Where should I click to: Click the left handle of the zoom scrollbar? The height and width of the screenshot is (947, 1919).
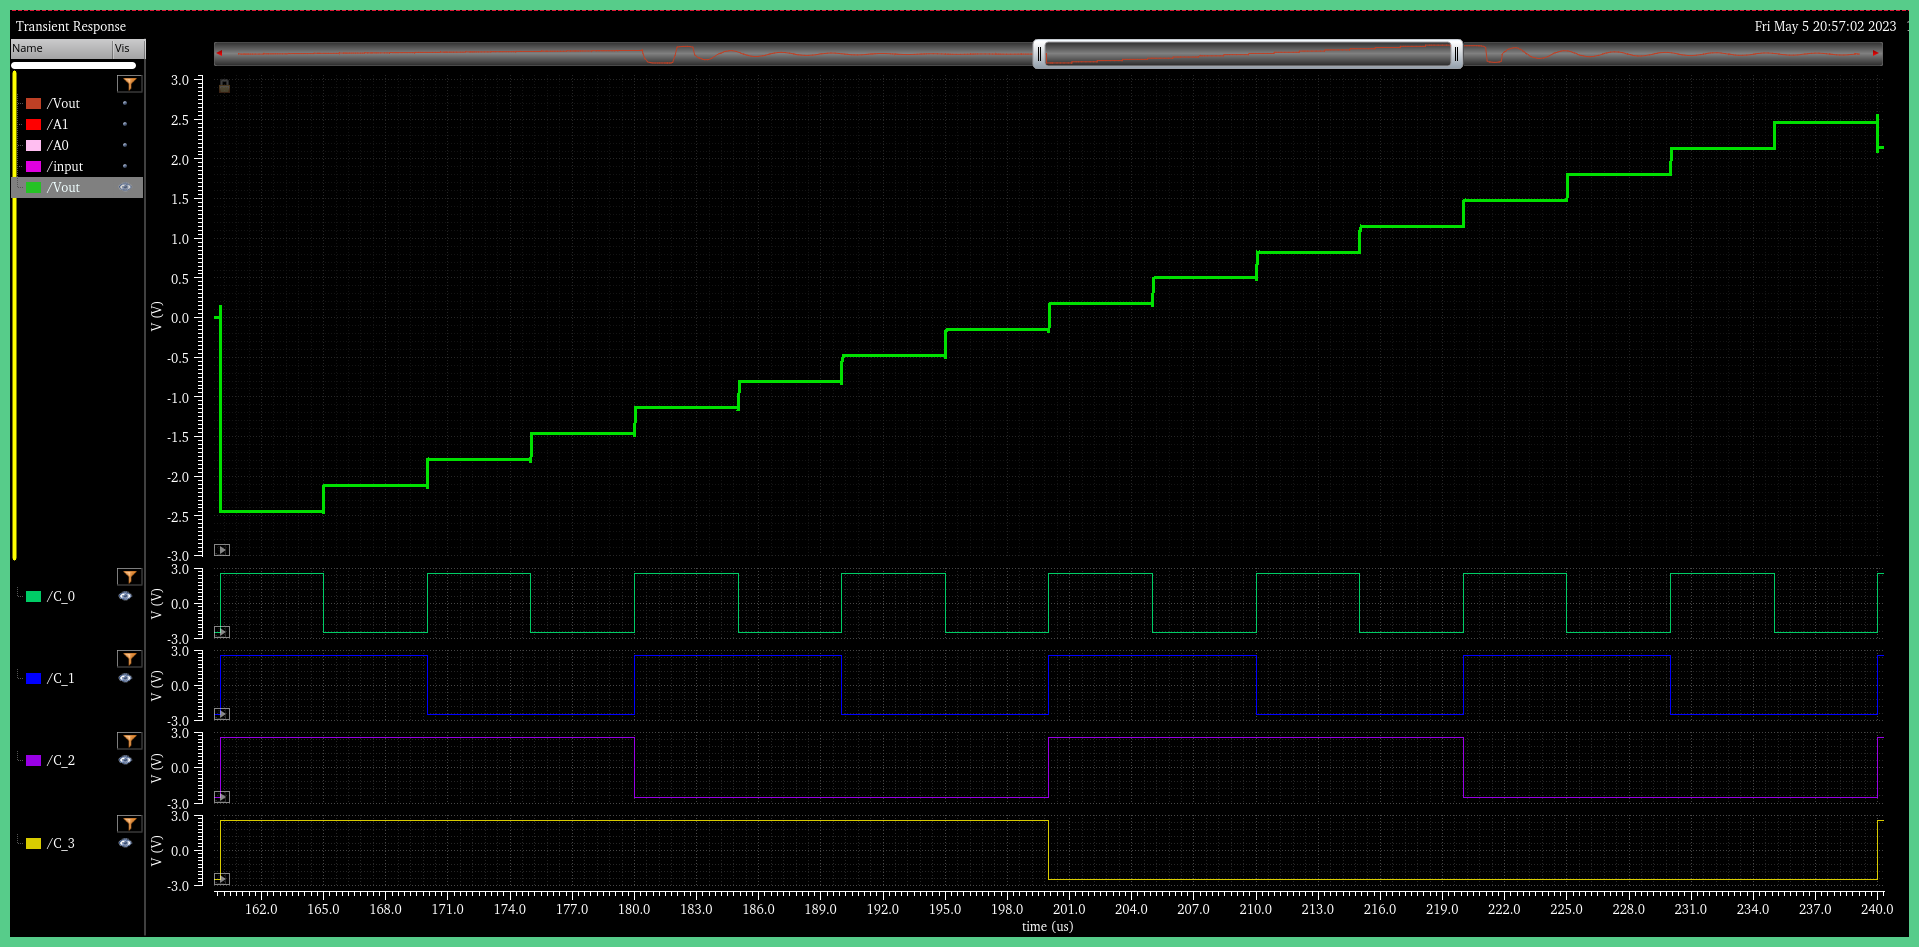[x=1039, y=54]
